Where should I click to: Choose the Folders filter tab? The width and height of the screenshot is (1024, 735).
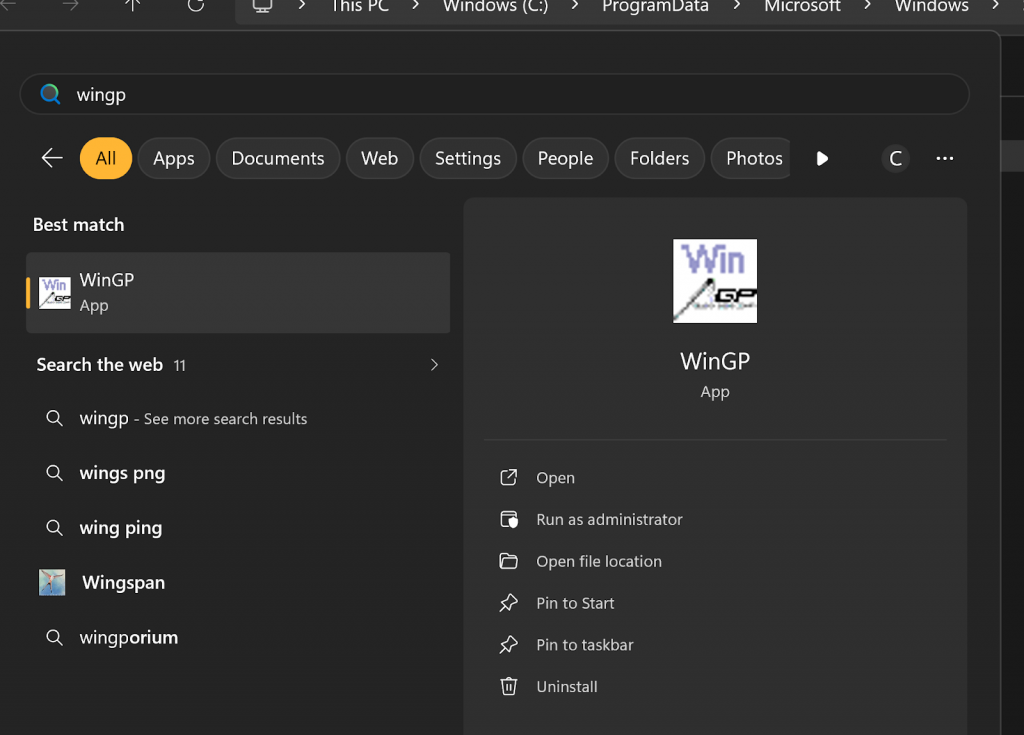click(x=659, y=158)
